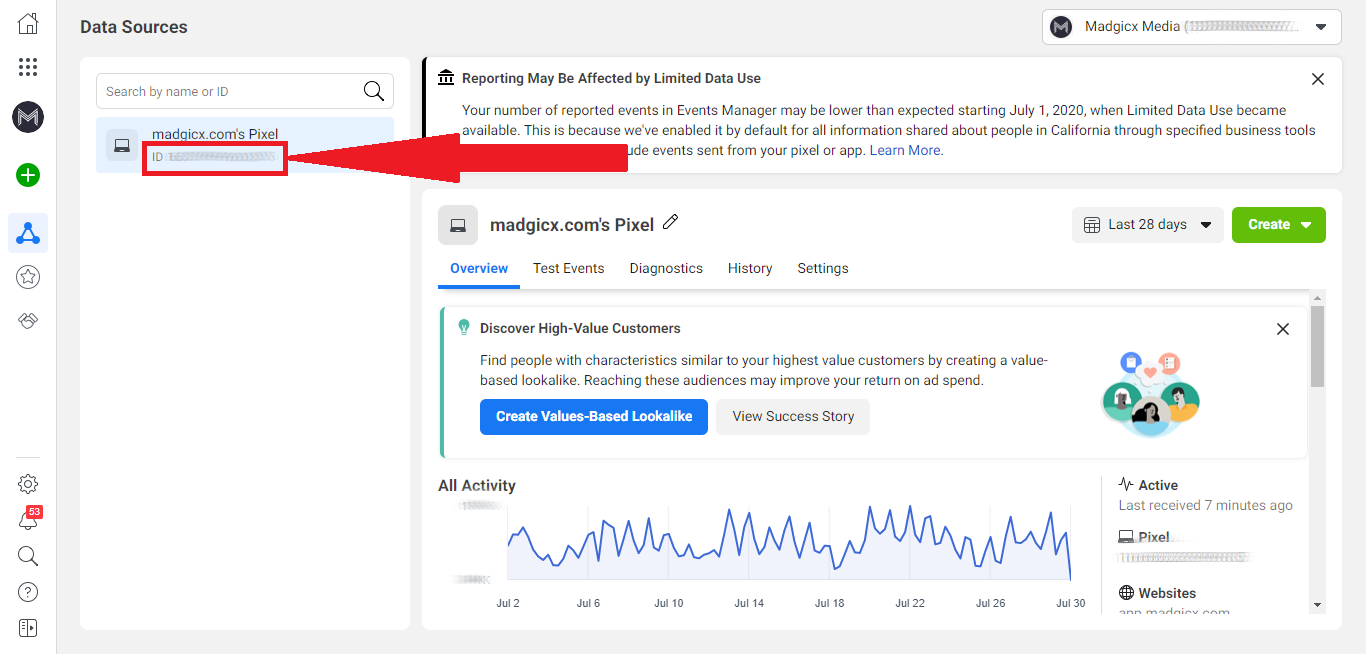The image size is (1366, 654).
Task: Switch to the Test Events tab
Action: coord(568,268)
